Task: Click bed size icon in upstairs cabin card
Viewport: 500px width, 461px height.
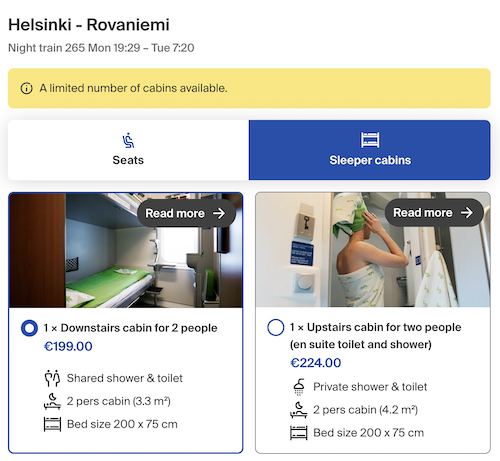Action: (x=299, y=433)
